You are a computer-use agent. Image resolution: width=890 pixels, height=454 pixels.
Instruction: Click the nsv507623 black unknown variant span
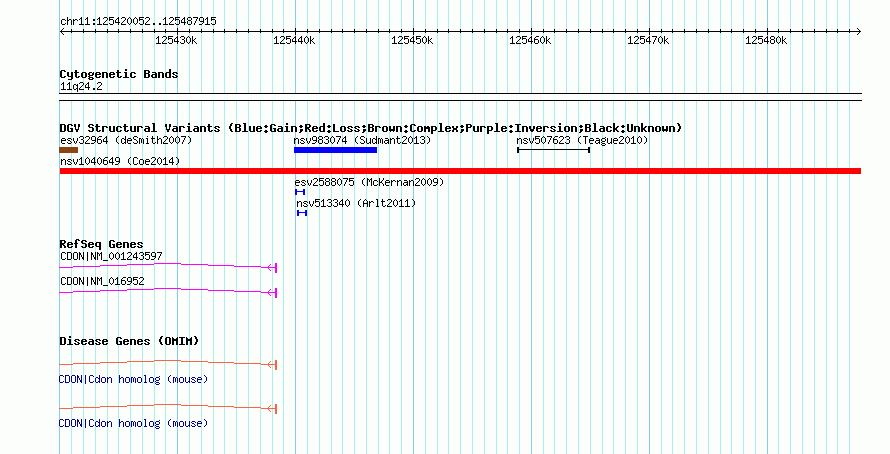pyautogui.click(x=553, y=150)
